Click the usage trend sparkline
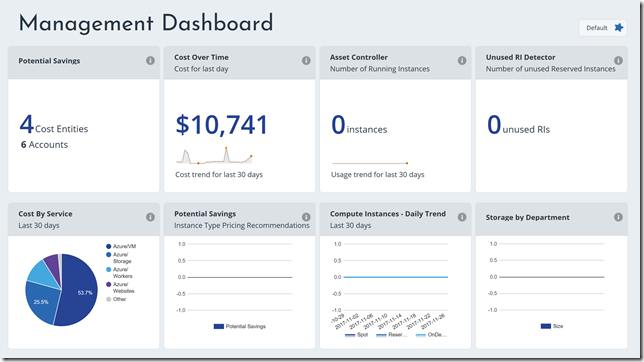Screen dimensions: 644x362 pos(370,163)
